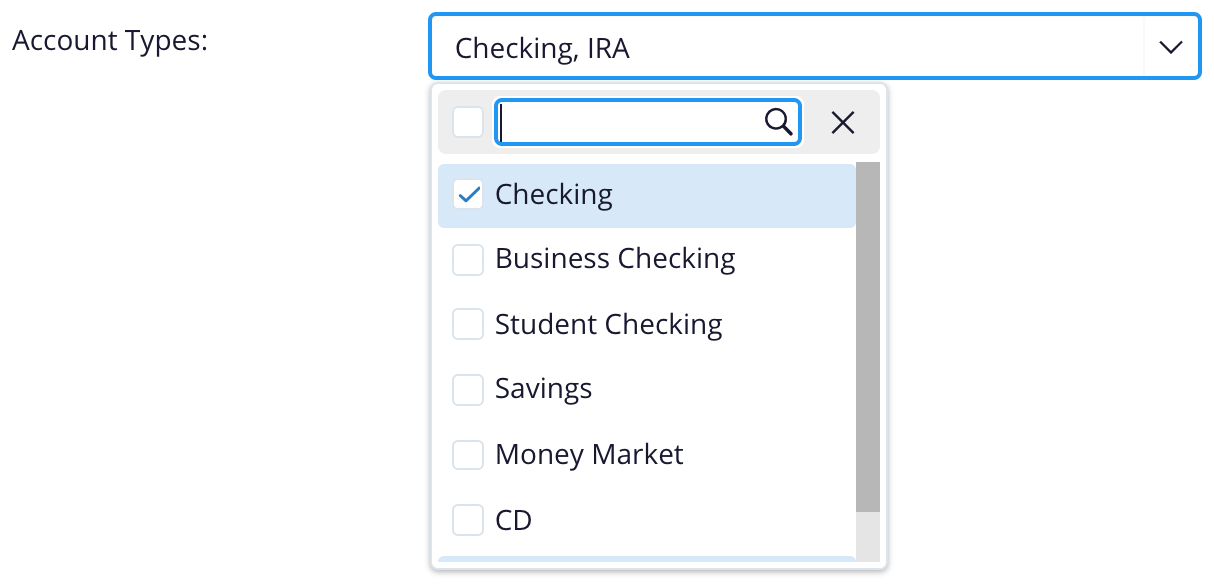The image size is (1214, 586).
Task: Click the Account Types multiselect value box
Action: pyautogui.click(x=785, y=47)
